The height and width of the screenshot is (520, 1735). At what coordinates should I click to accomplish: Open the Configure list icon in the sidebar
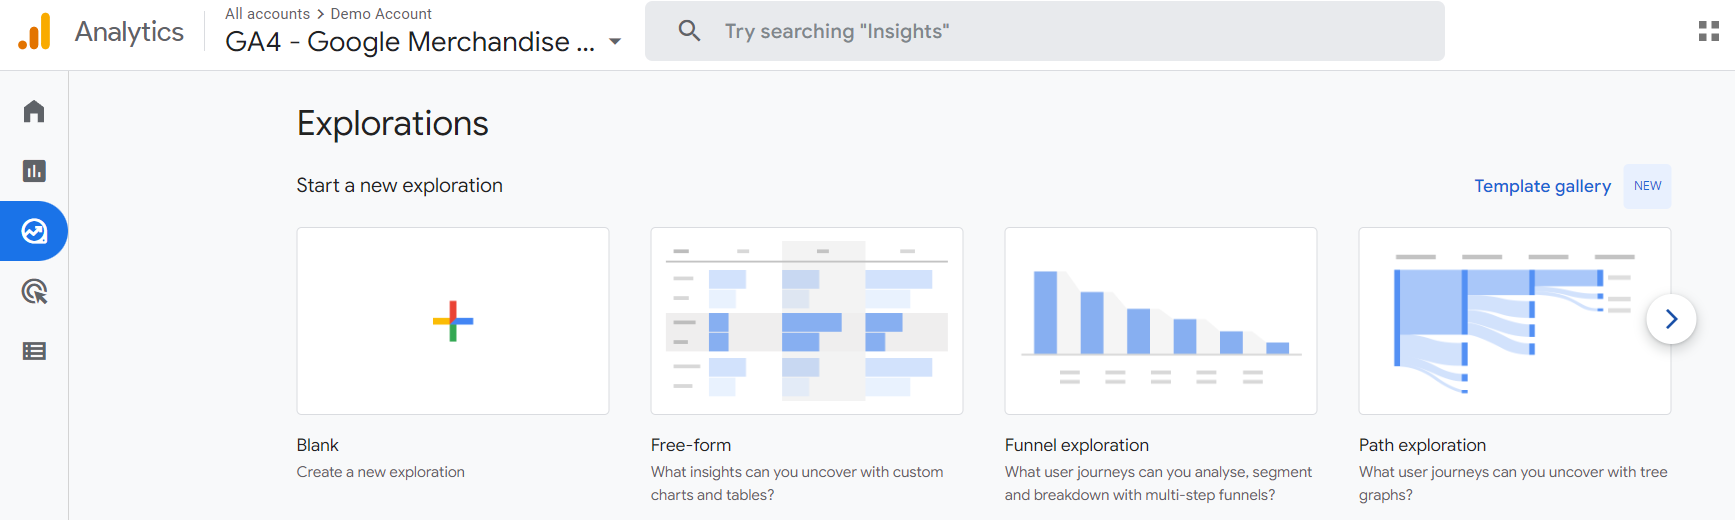pos(34,351)
